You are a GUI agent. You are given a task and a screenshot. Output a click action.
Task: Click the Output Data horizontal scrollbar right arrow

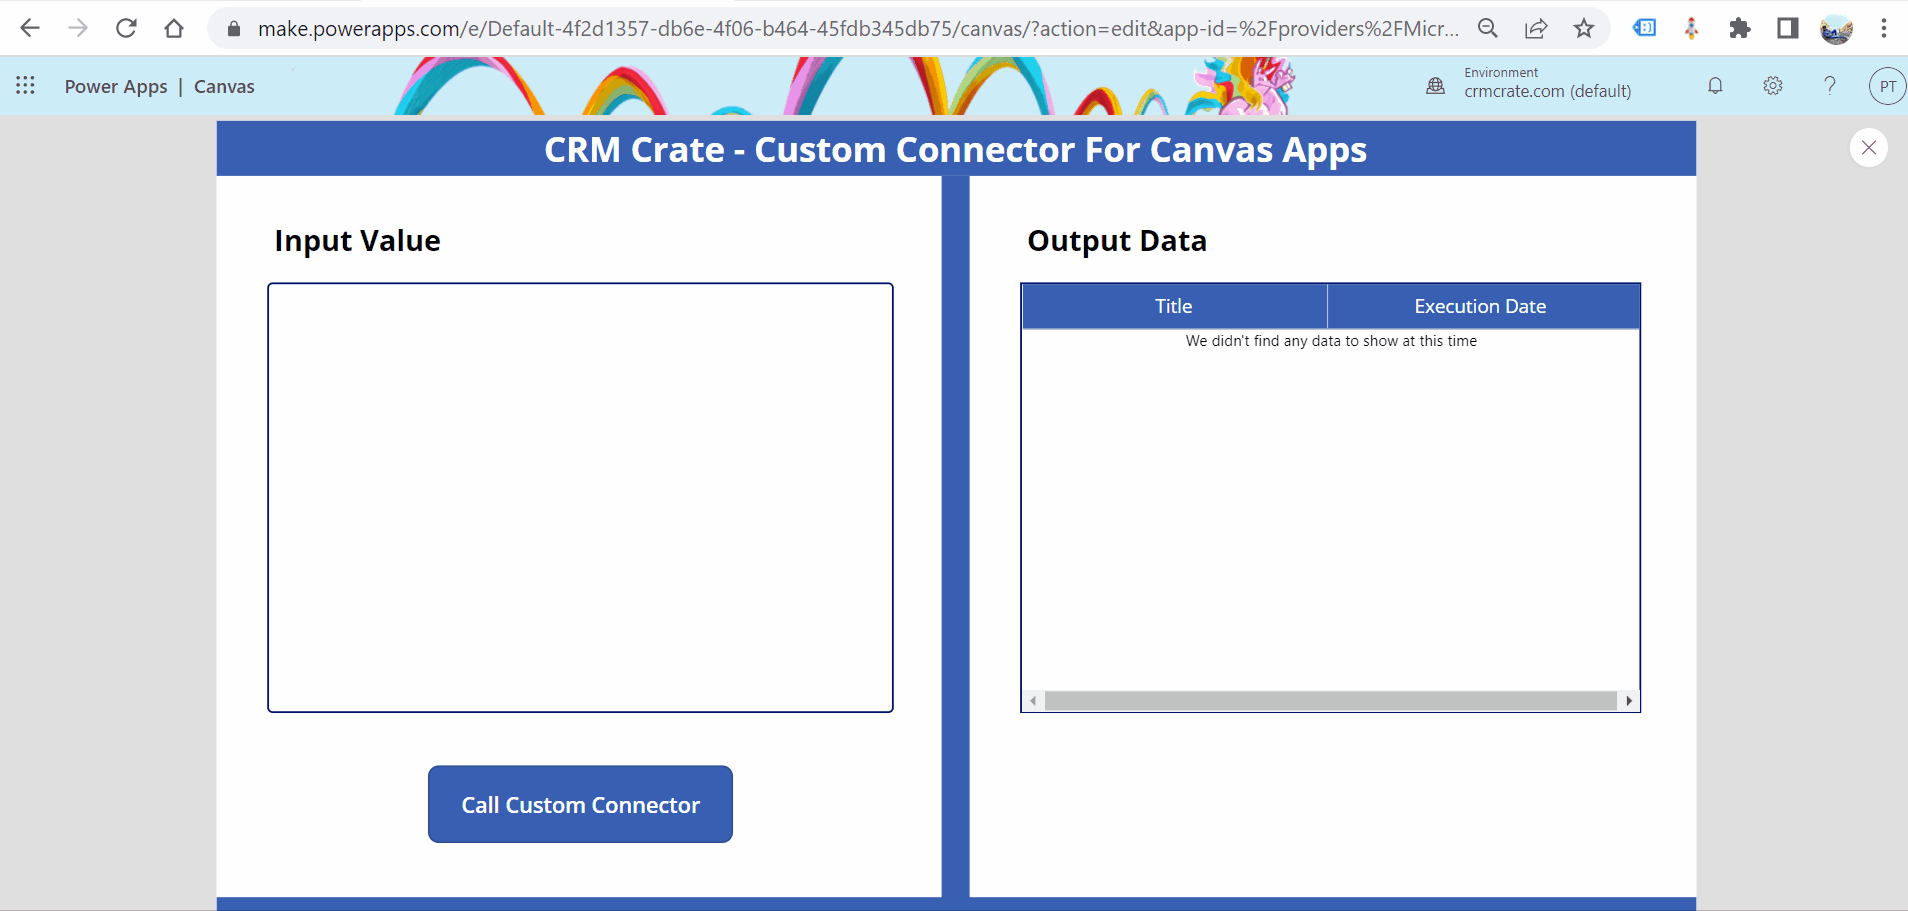pyautogui.click(x=1629, y=700)
